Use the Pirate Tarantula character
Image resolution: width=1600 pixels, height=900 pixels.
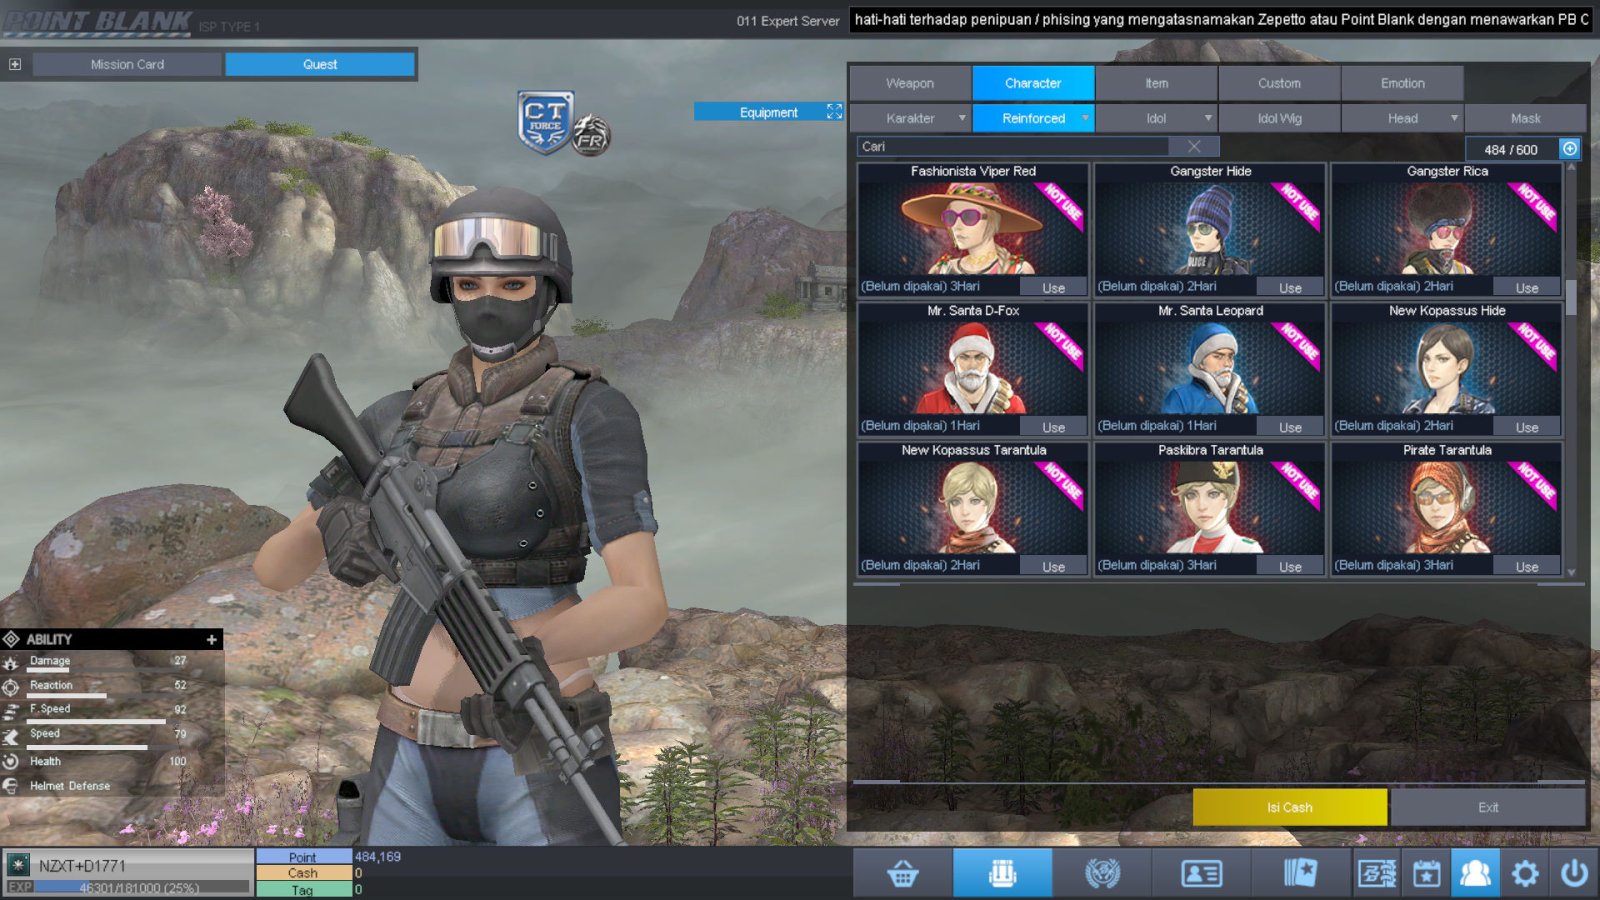(1527, 566)
